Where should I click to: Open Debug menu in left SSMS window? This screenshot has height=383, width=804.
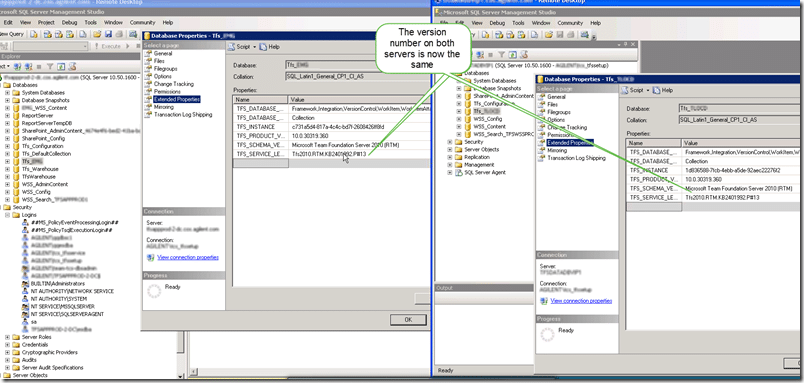69,23
